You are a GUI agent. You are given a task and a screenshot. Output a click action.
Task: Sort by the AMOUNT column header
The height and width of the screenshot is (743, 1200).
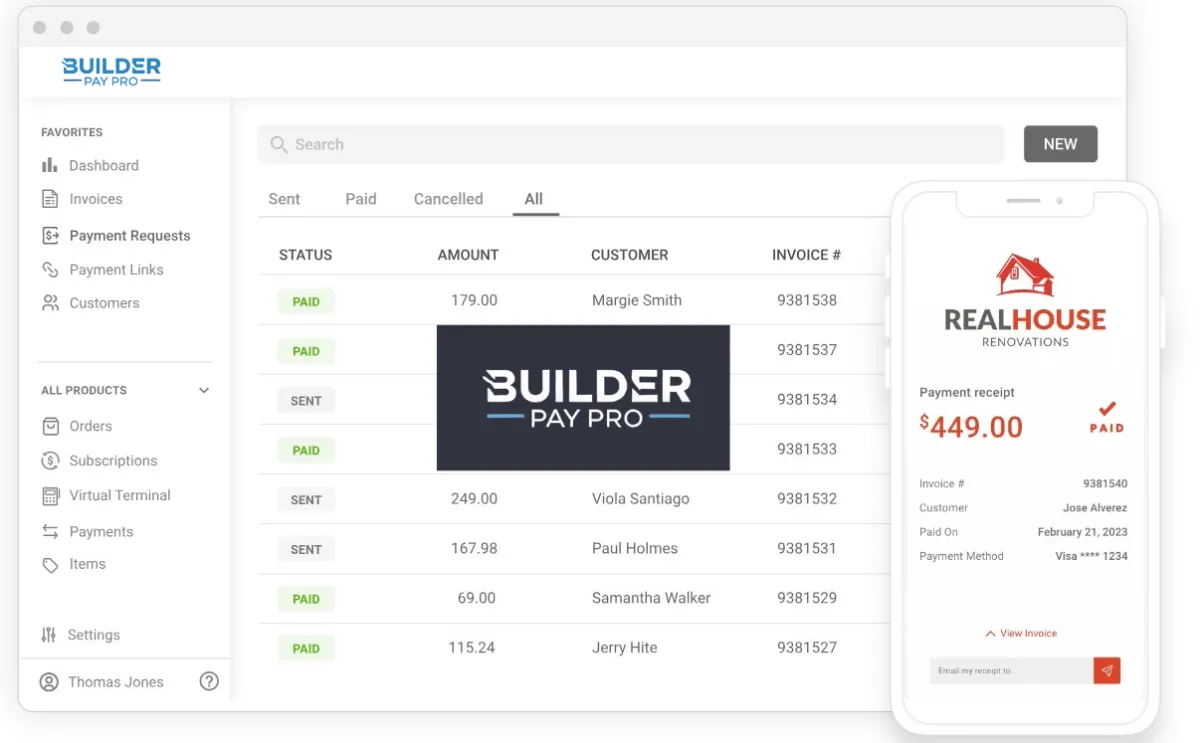[468, 255]
